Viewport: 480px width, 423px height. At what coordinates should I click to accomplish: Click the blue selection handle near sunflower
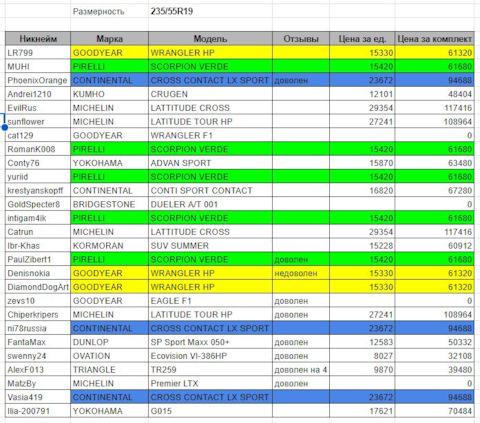click(5, 127)
